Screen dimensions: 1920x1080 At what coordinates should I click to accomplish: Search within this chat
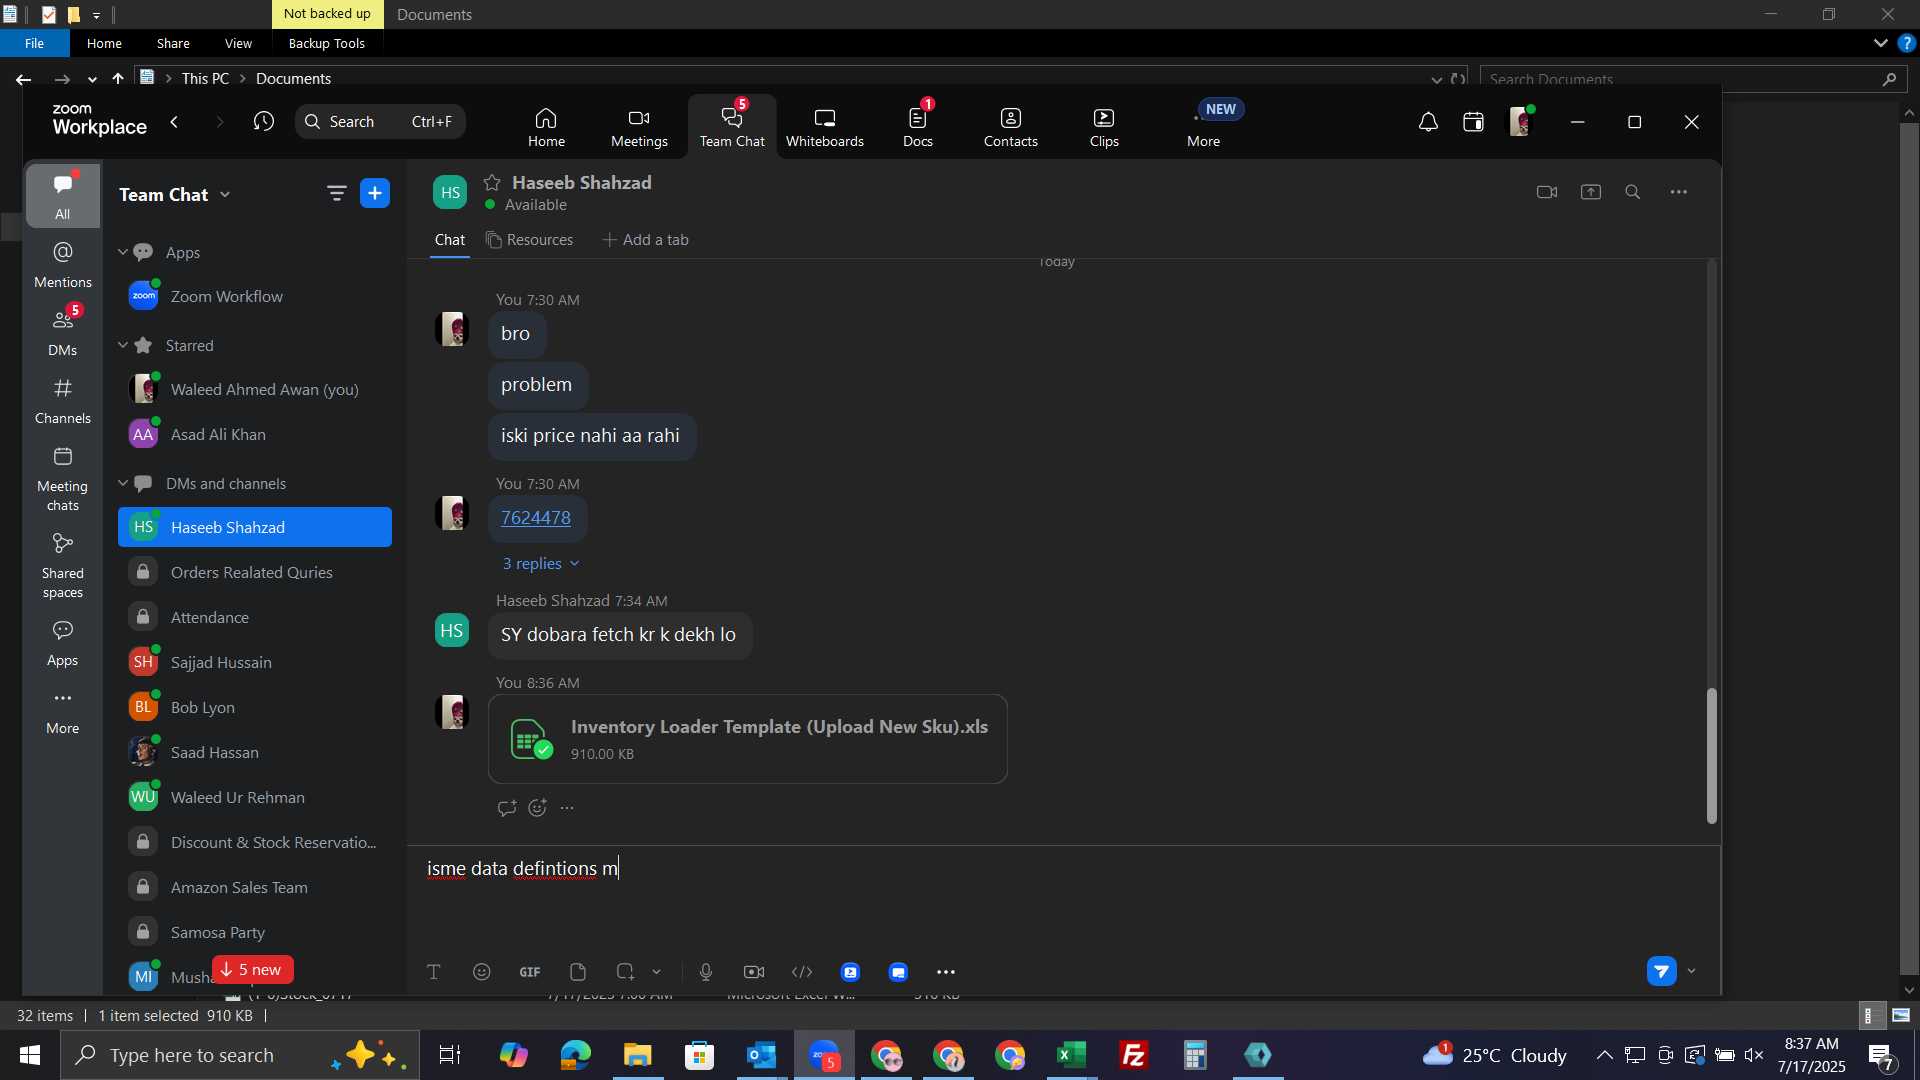1633,192
